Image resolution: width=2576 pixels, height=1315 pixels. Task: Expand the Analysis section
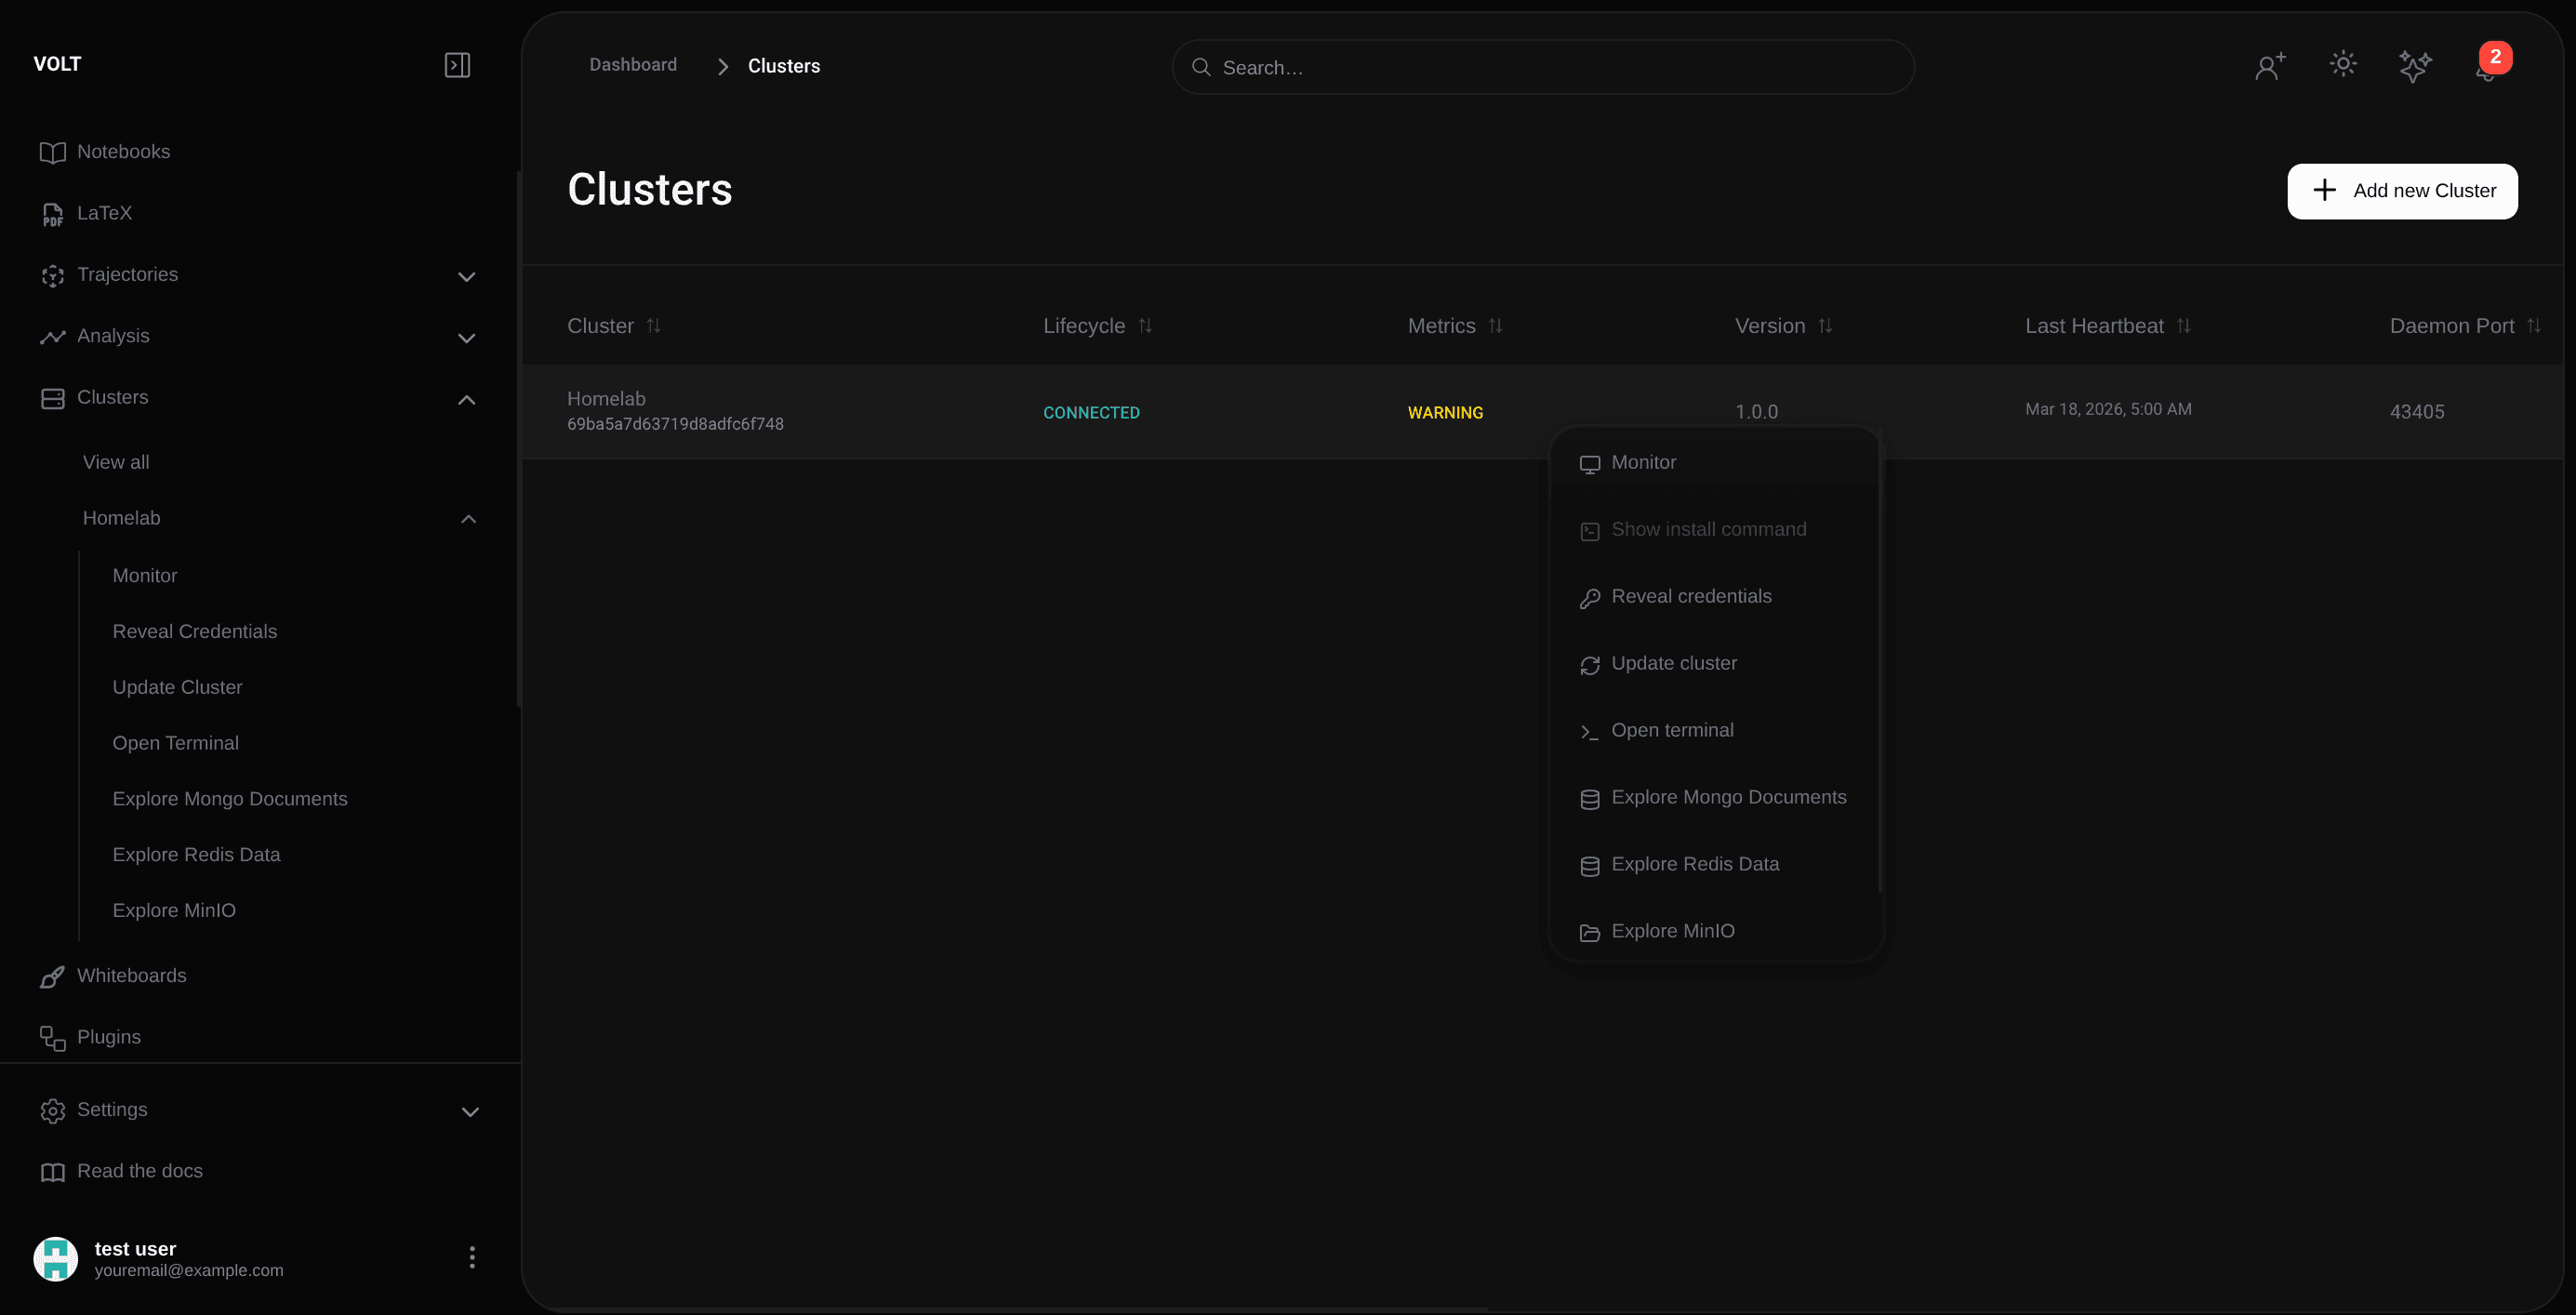(x=466, y=338)
